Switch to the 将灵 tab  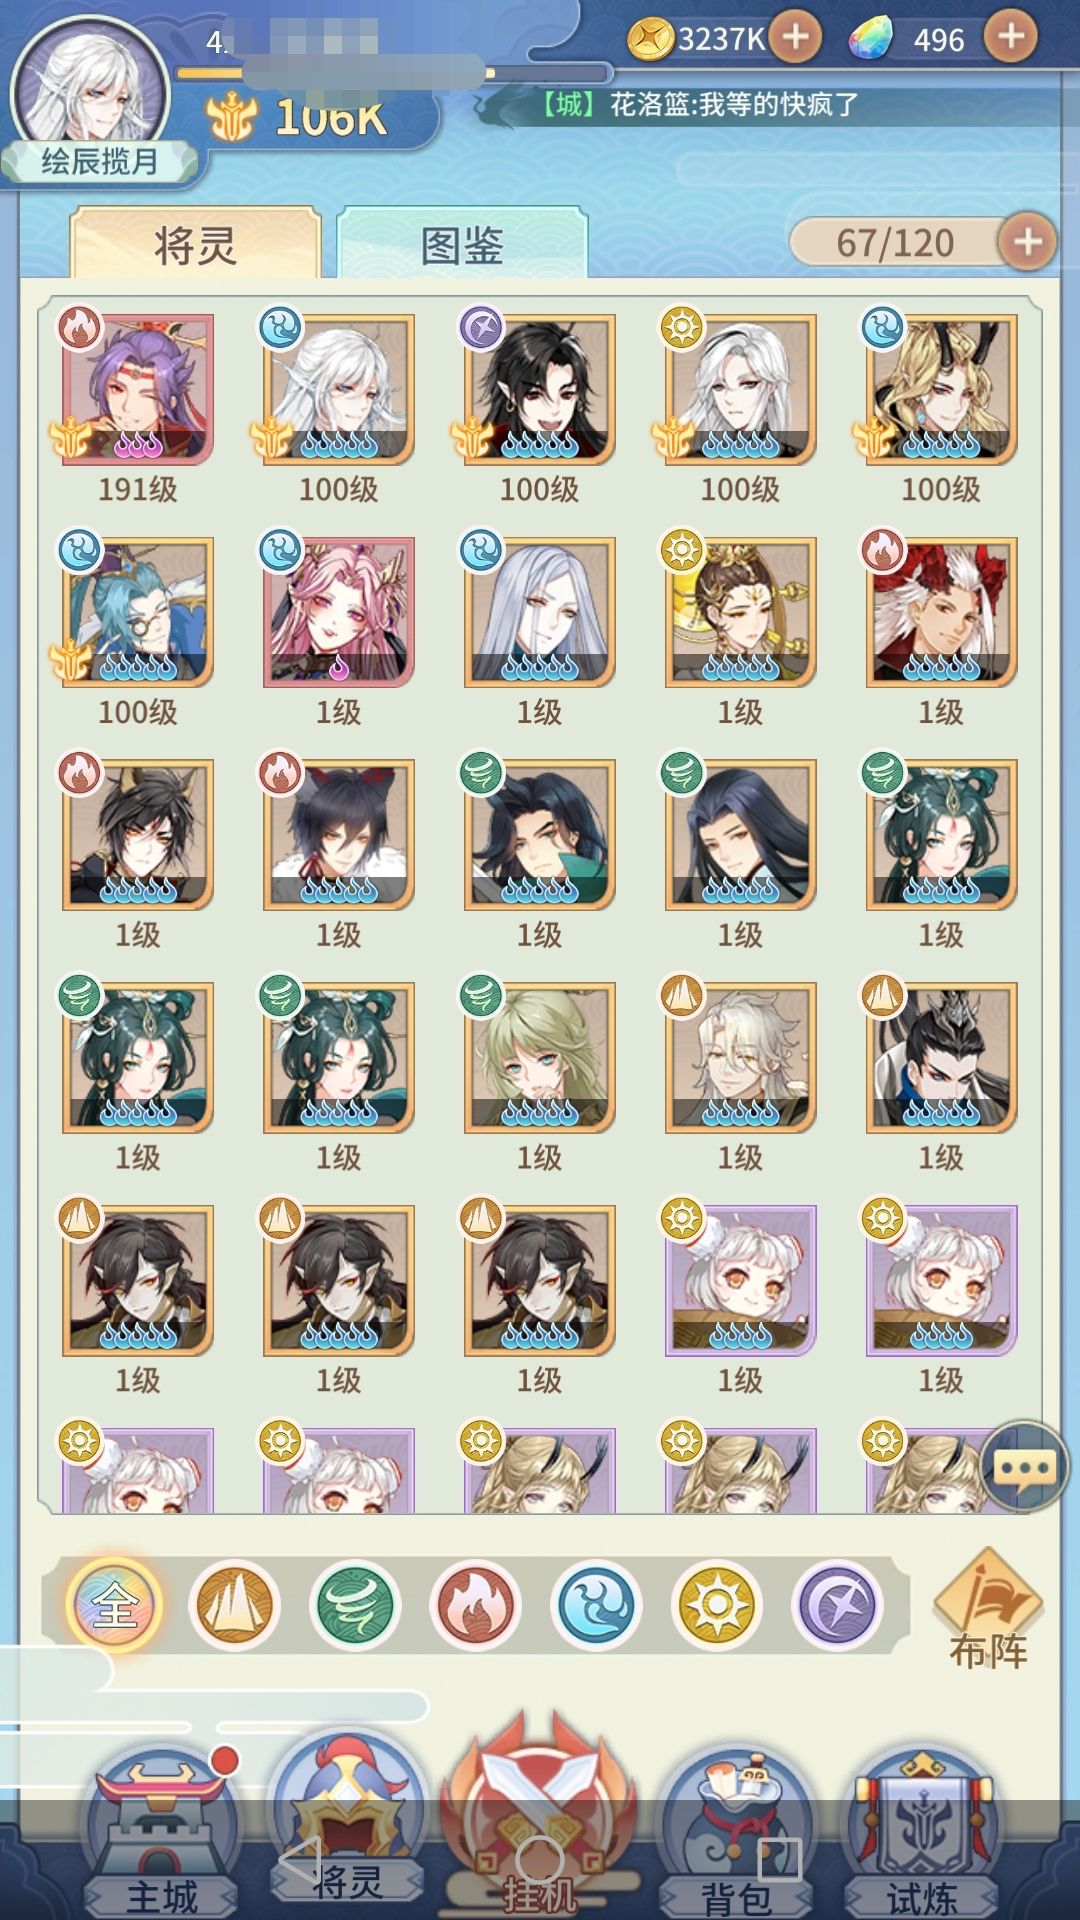(x=196, y=244)
